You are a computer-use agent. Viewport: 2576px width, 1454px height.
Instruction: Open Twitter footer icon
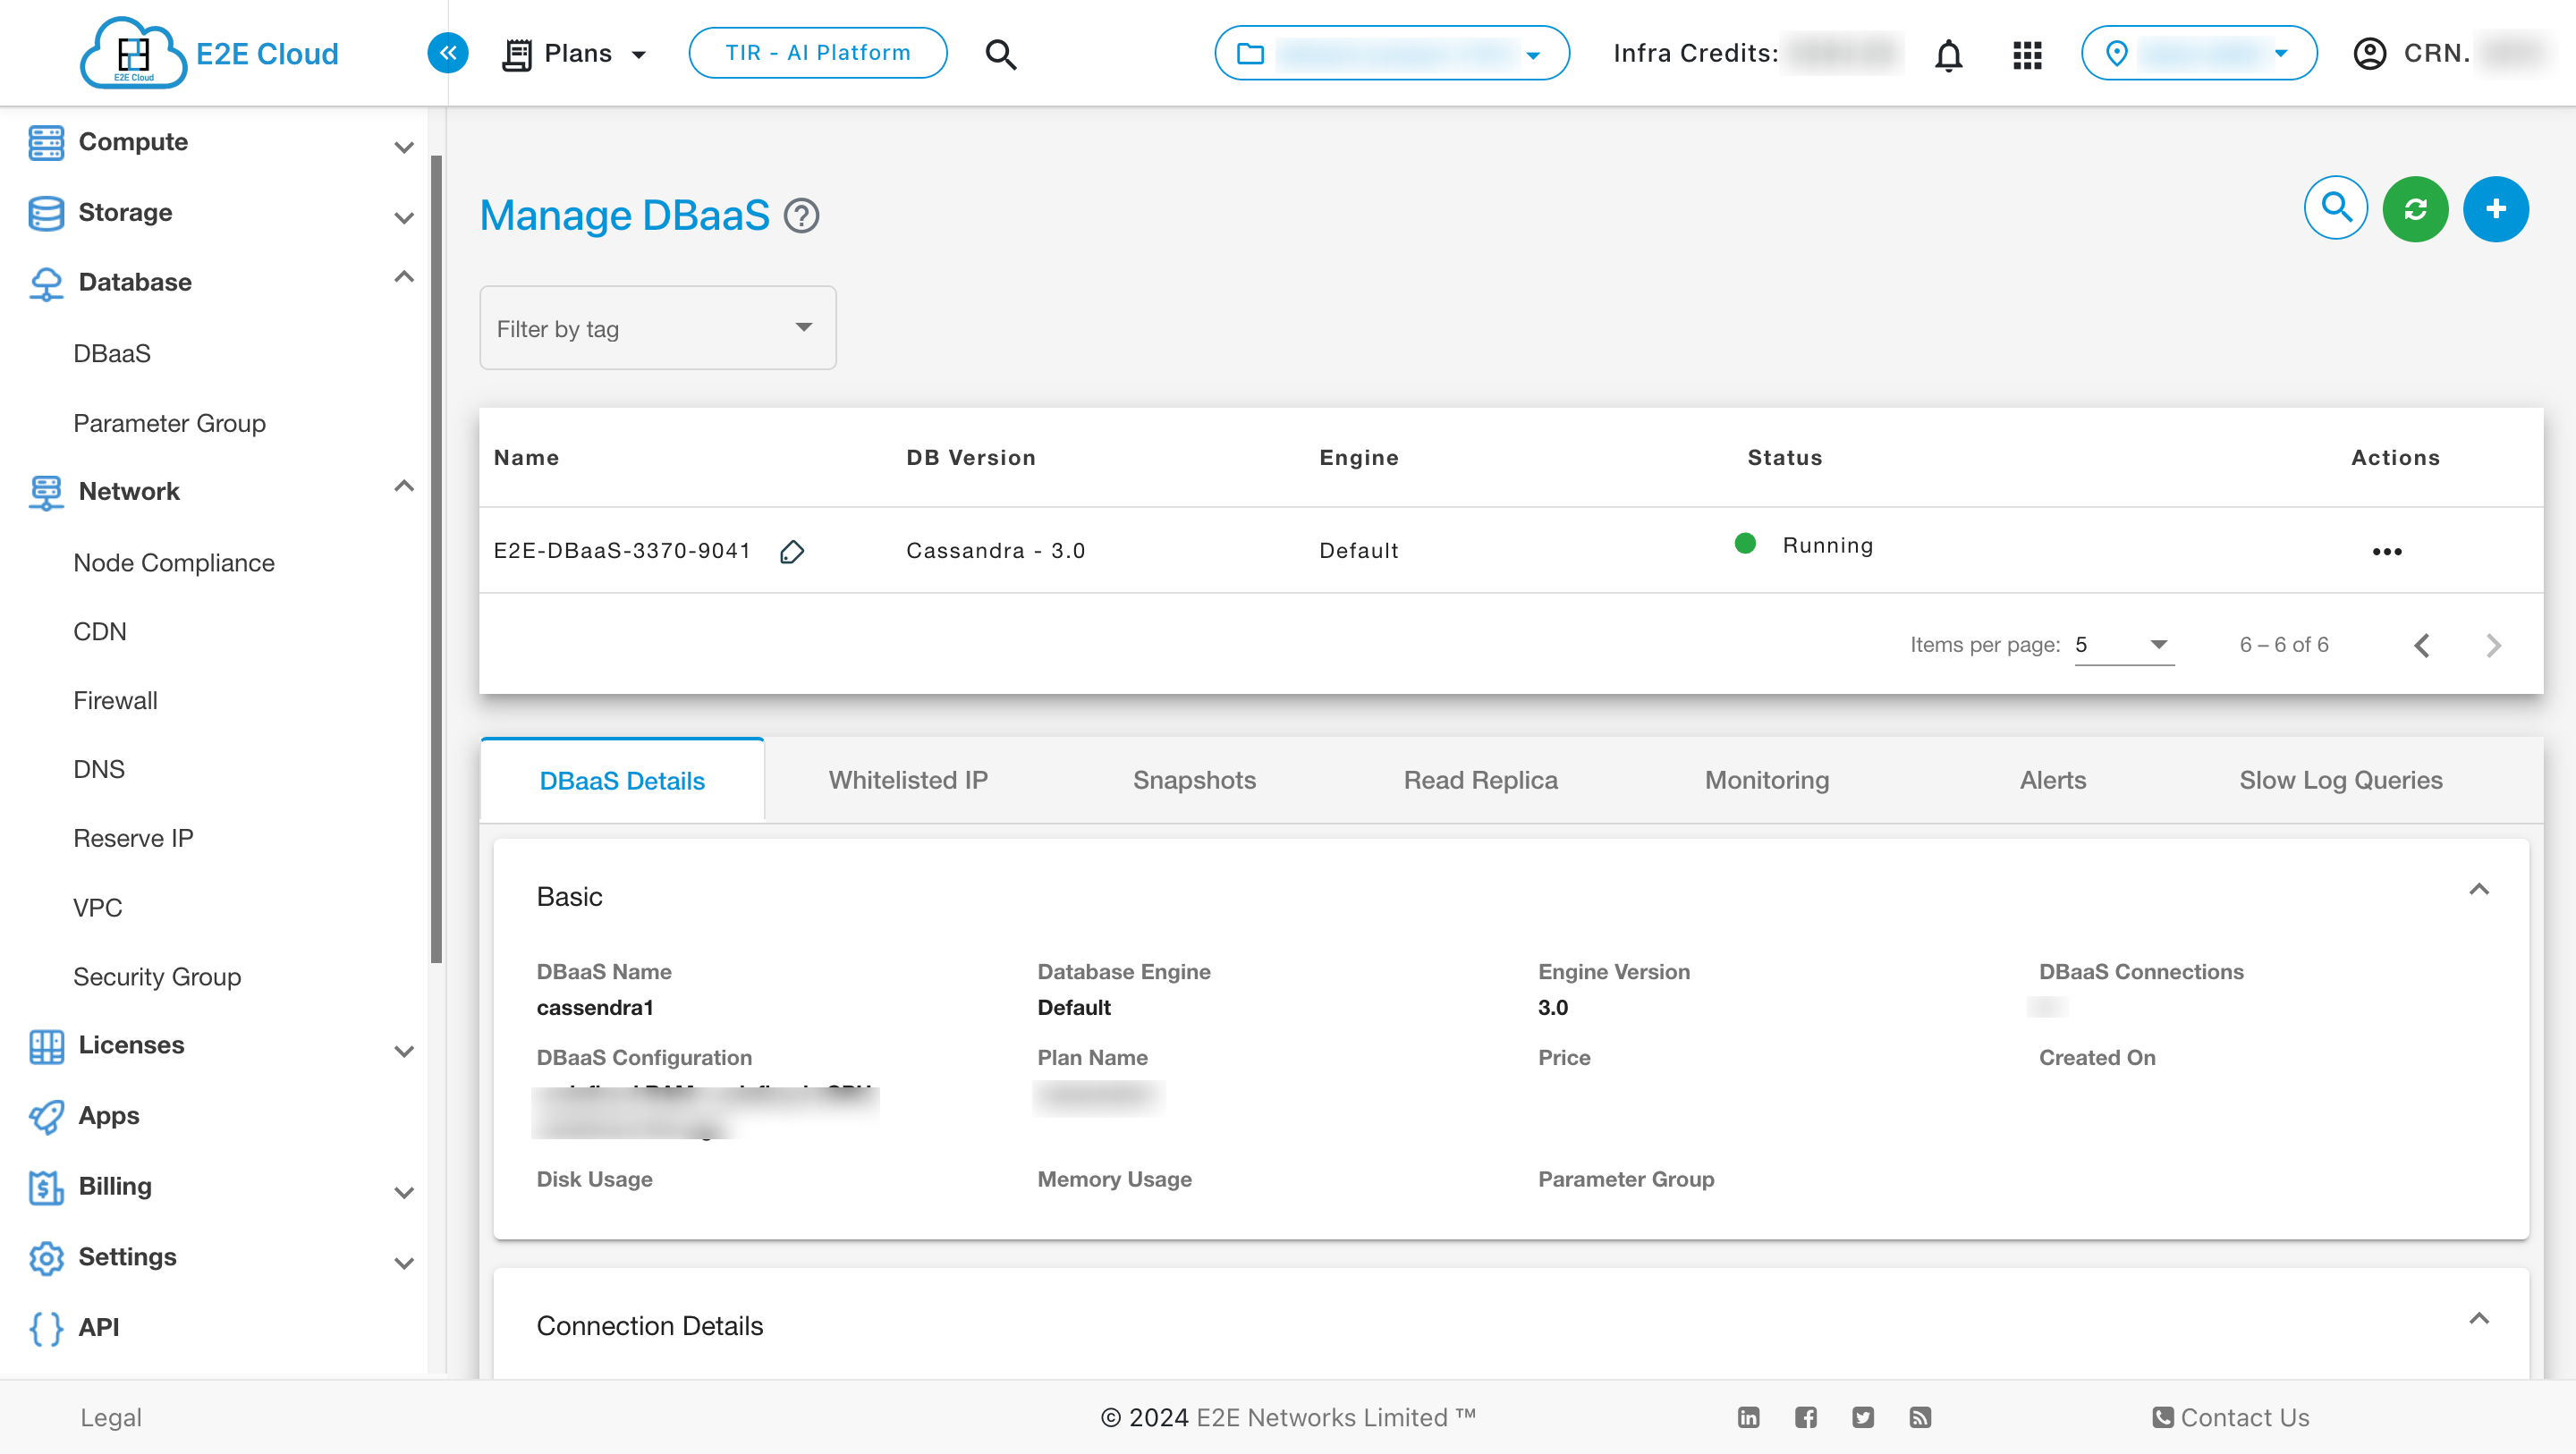1862,1417
